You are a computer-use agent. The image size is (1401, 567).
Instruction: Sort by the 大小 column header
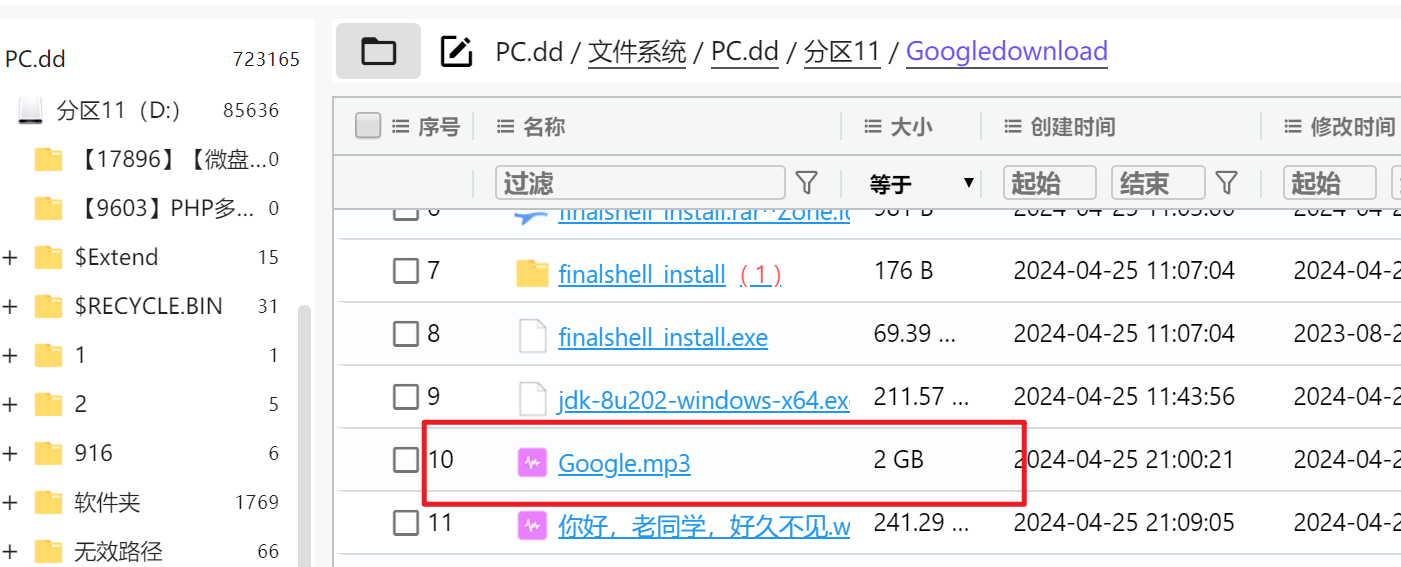coord(910,127)
